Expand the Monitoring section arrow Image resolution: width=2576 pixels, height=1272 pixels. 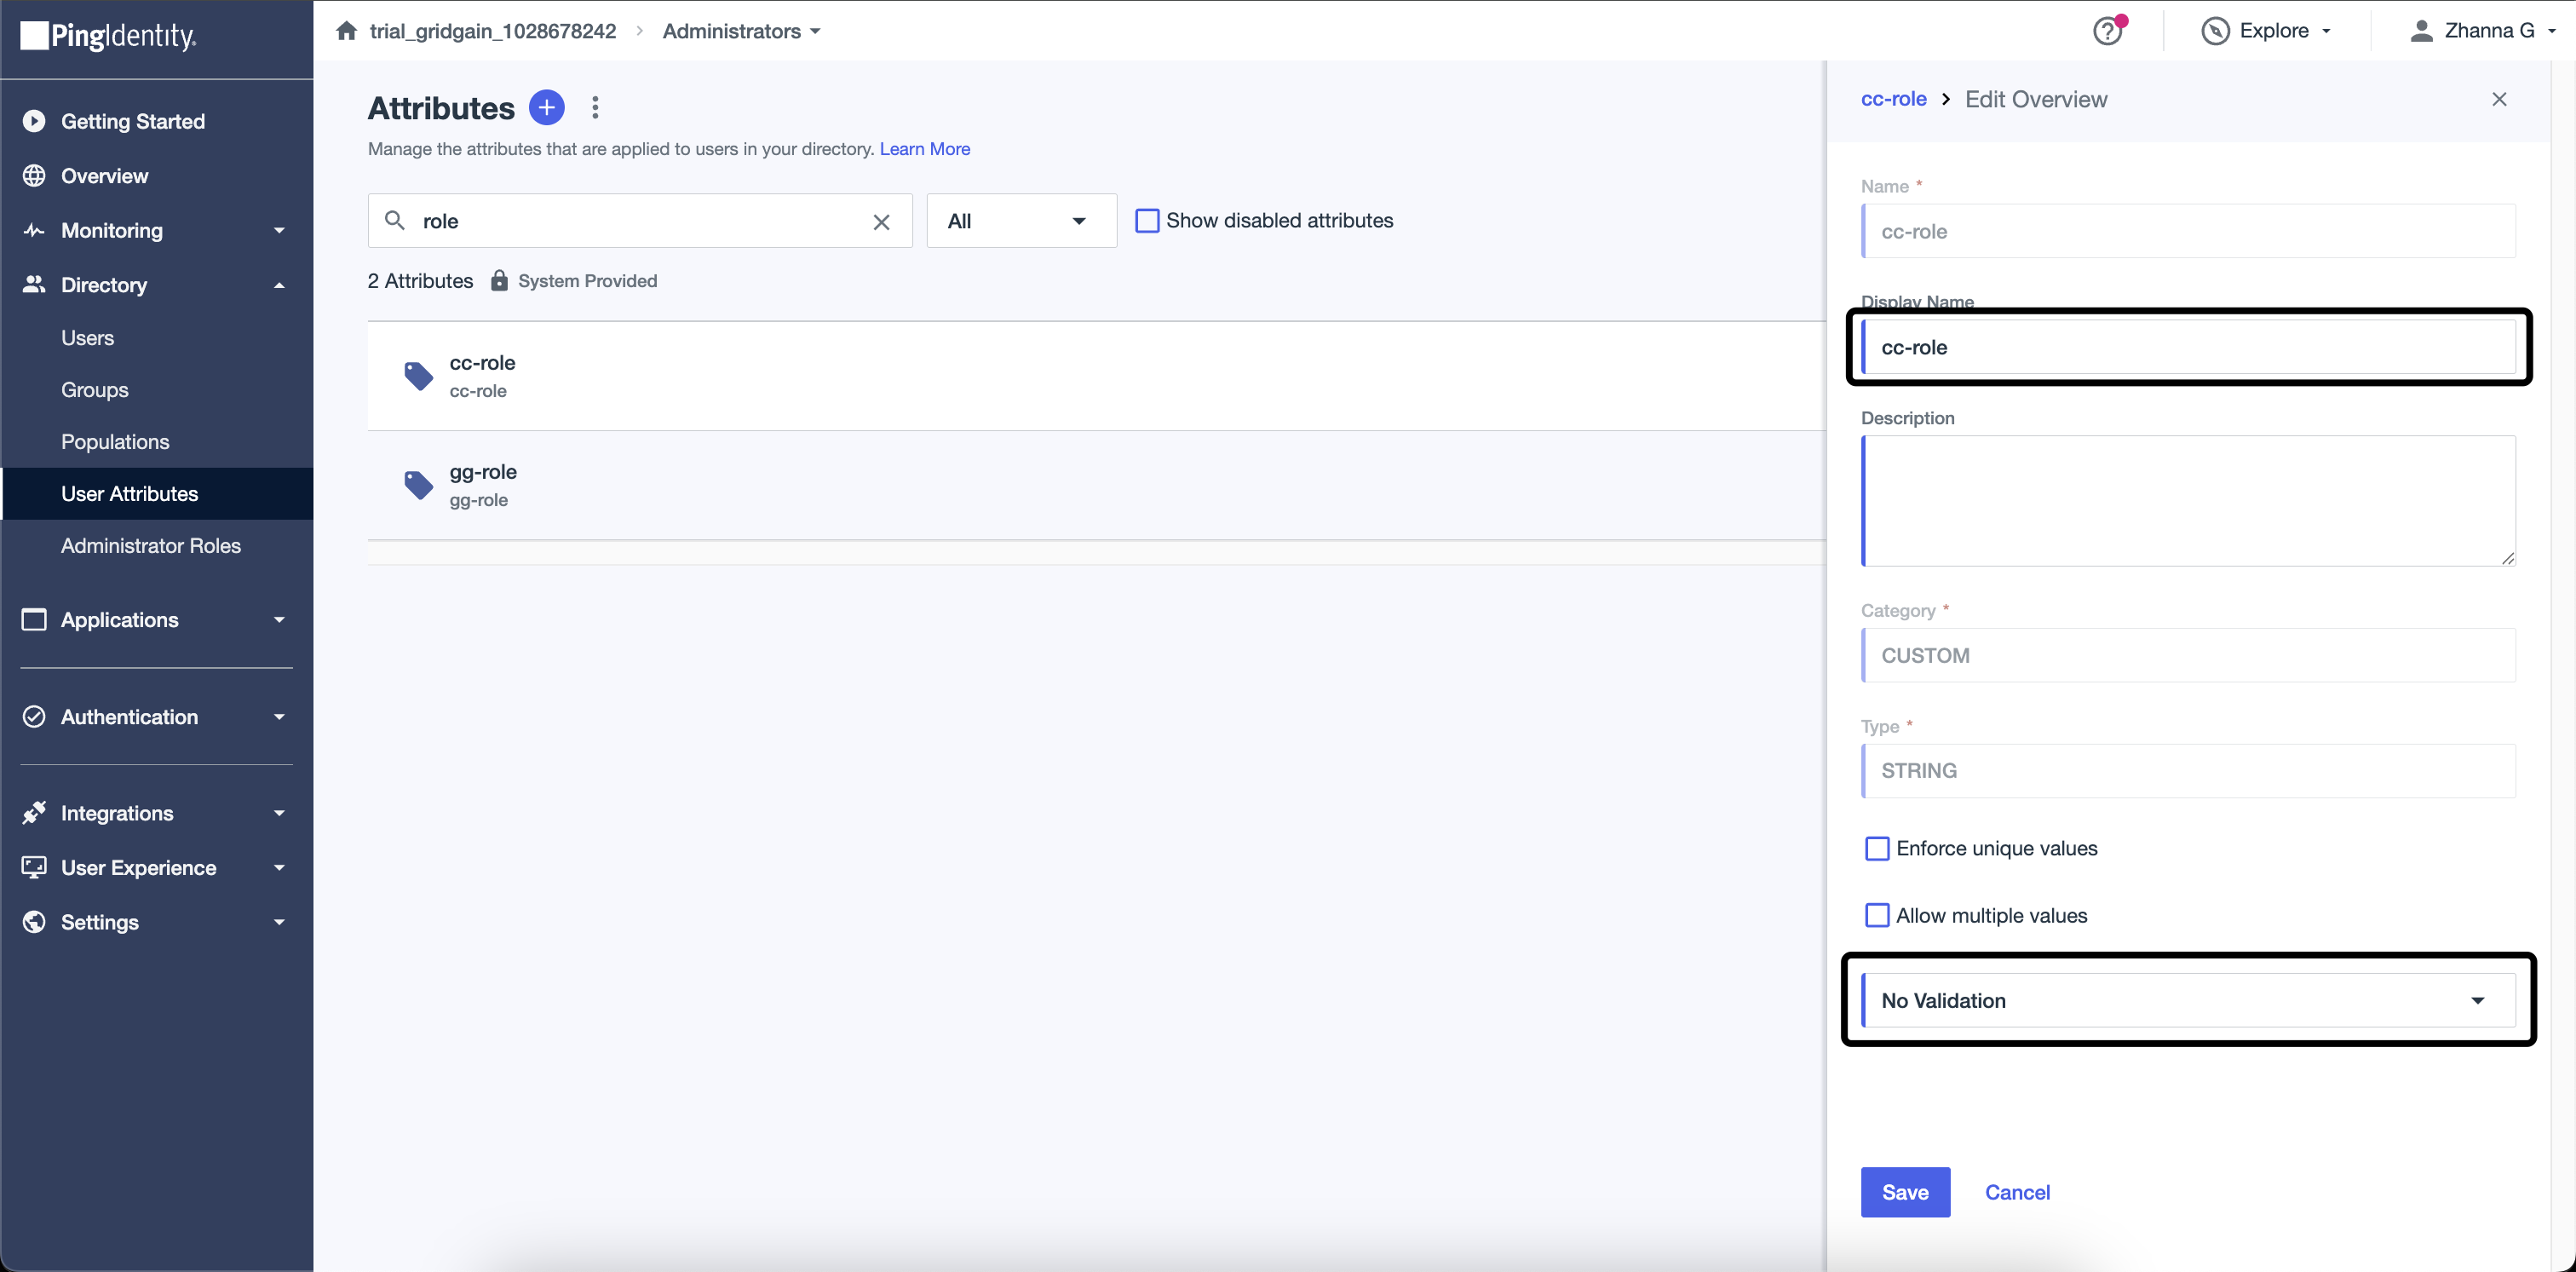point(279,230)
